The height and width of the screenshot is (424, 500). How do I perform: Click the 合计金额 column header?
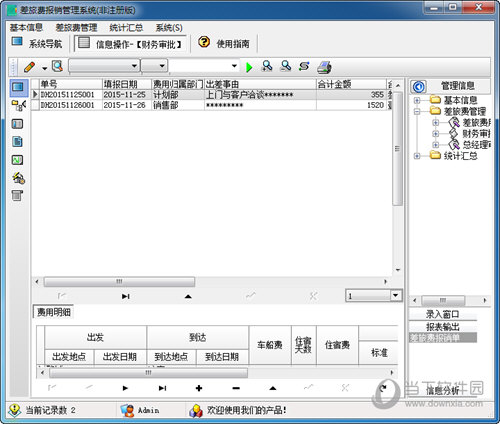click(x=351, y=84)
